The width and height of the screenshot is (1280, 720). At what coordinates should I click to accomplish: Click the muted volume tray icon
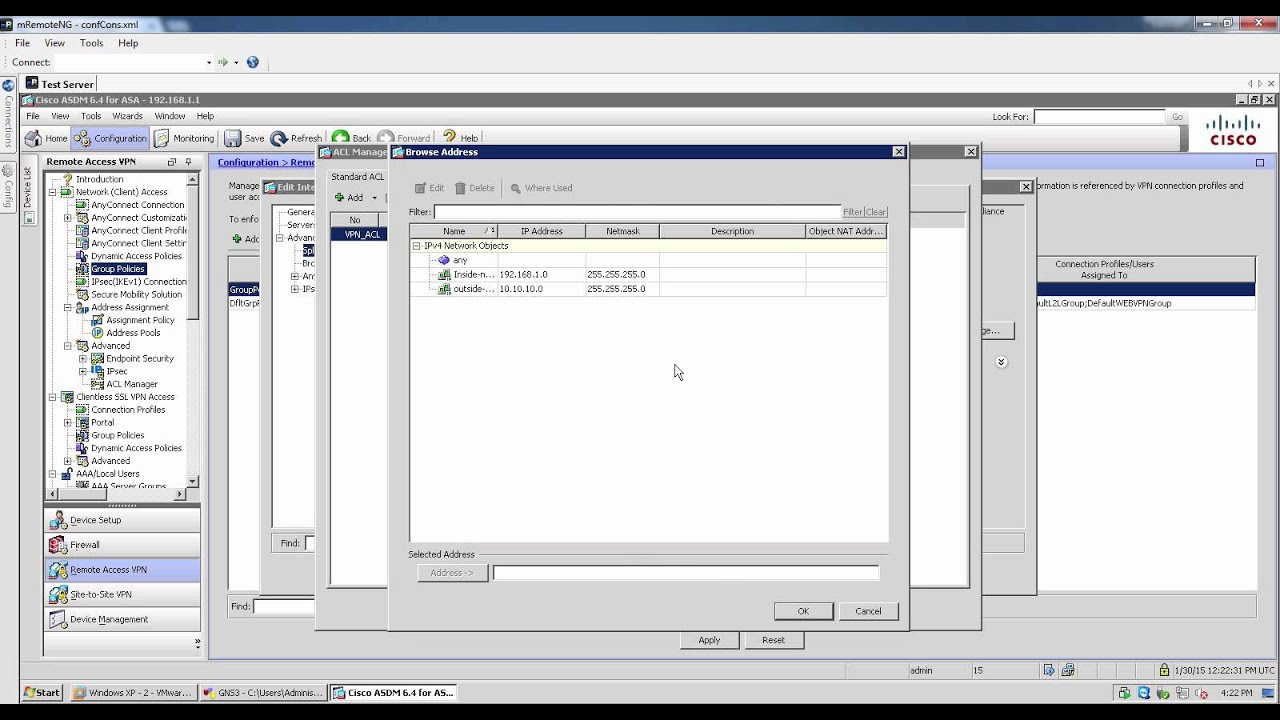(1201, 692)
